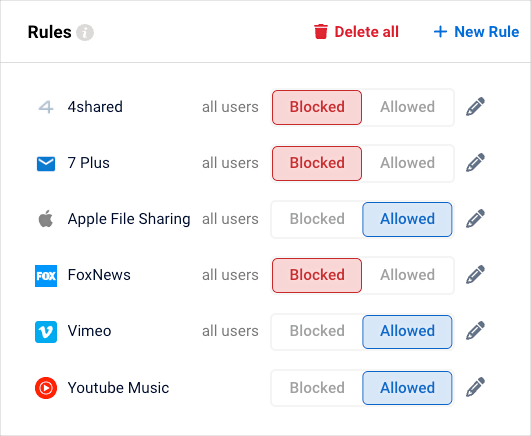
Task: Click the trash icon for Delete all
Action: pyautogui.click(x=321, y=32)
